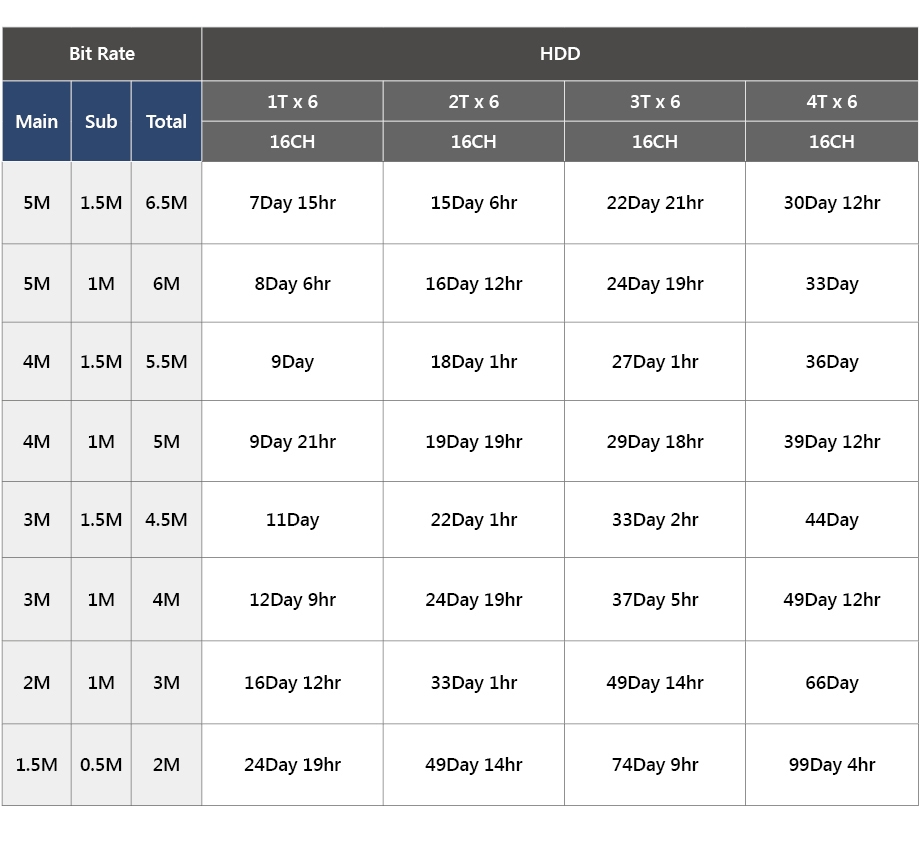This screenshot has width=920, height=850.
Task: Click the 2T x 6 column header
Action: pyautogui.click(x=473, y=101)
